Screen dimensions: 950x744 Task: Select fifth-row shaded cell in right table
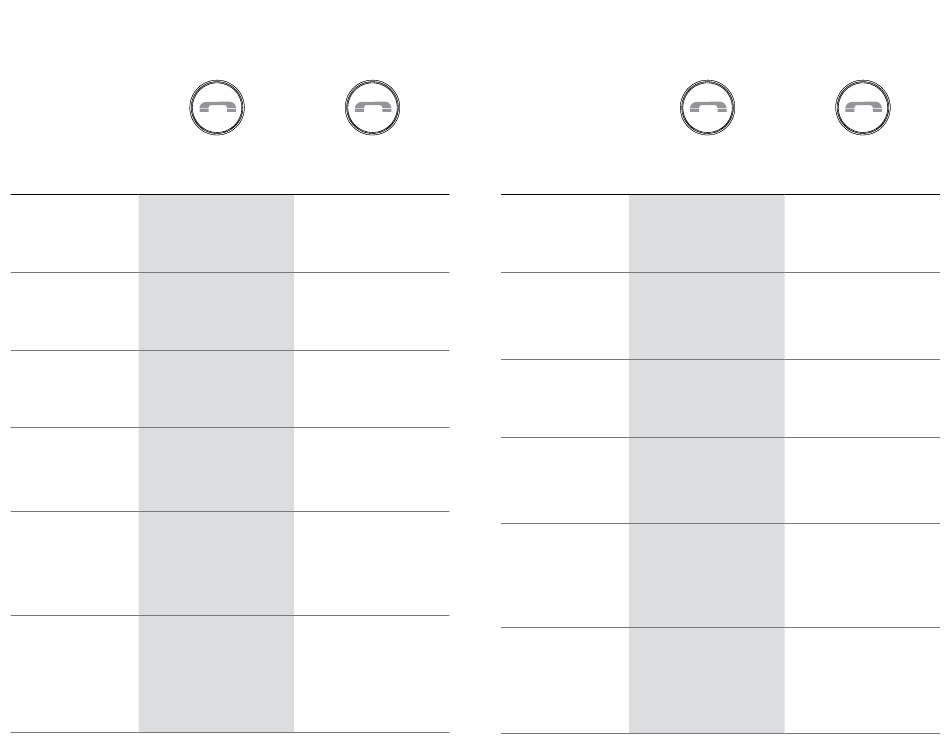click(706, 575)
